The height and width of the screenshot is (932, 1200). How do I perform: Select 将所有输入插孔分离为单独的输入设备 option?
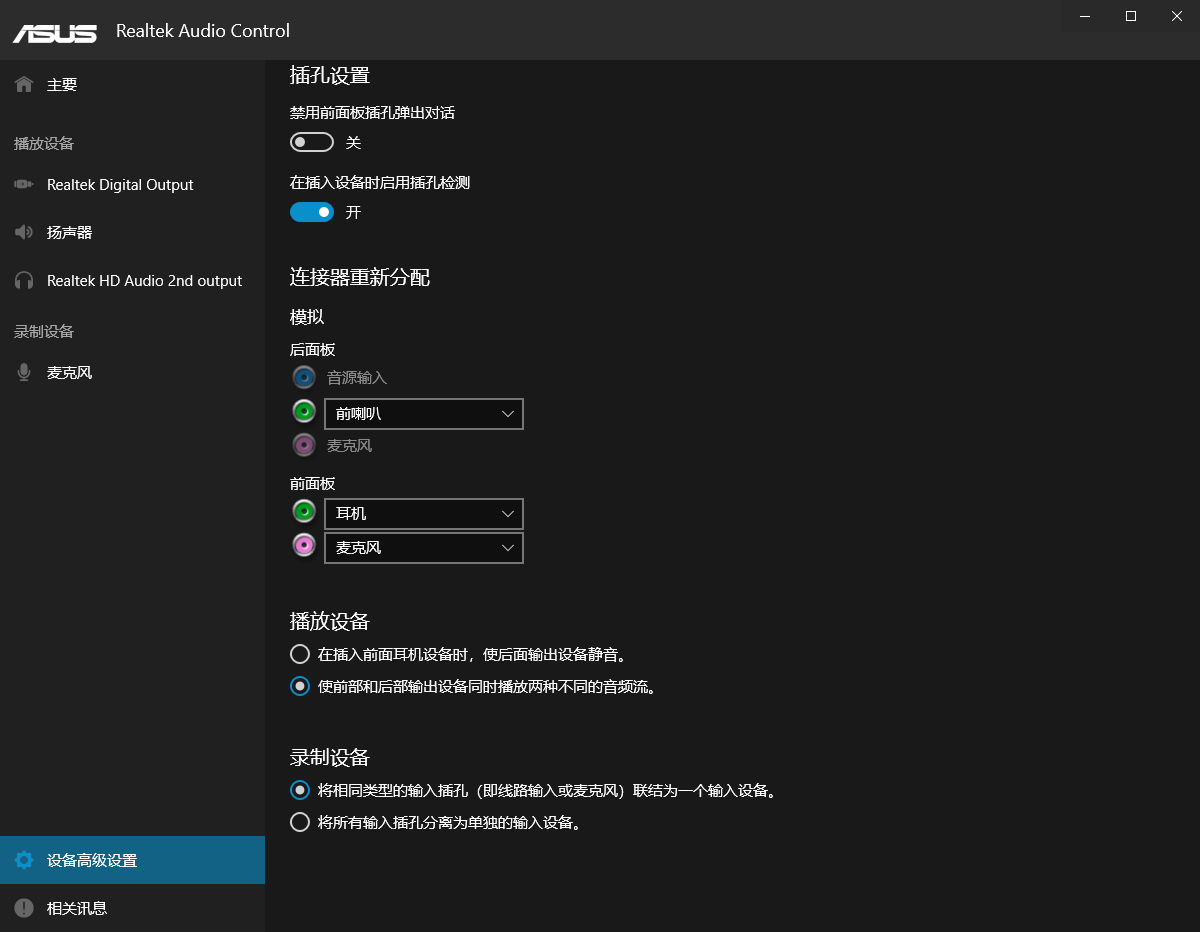tap(299, 822)
